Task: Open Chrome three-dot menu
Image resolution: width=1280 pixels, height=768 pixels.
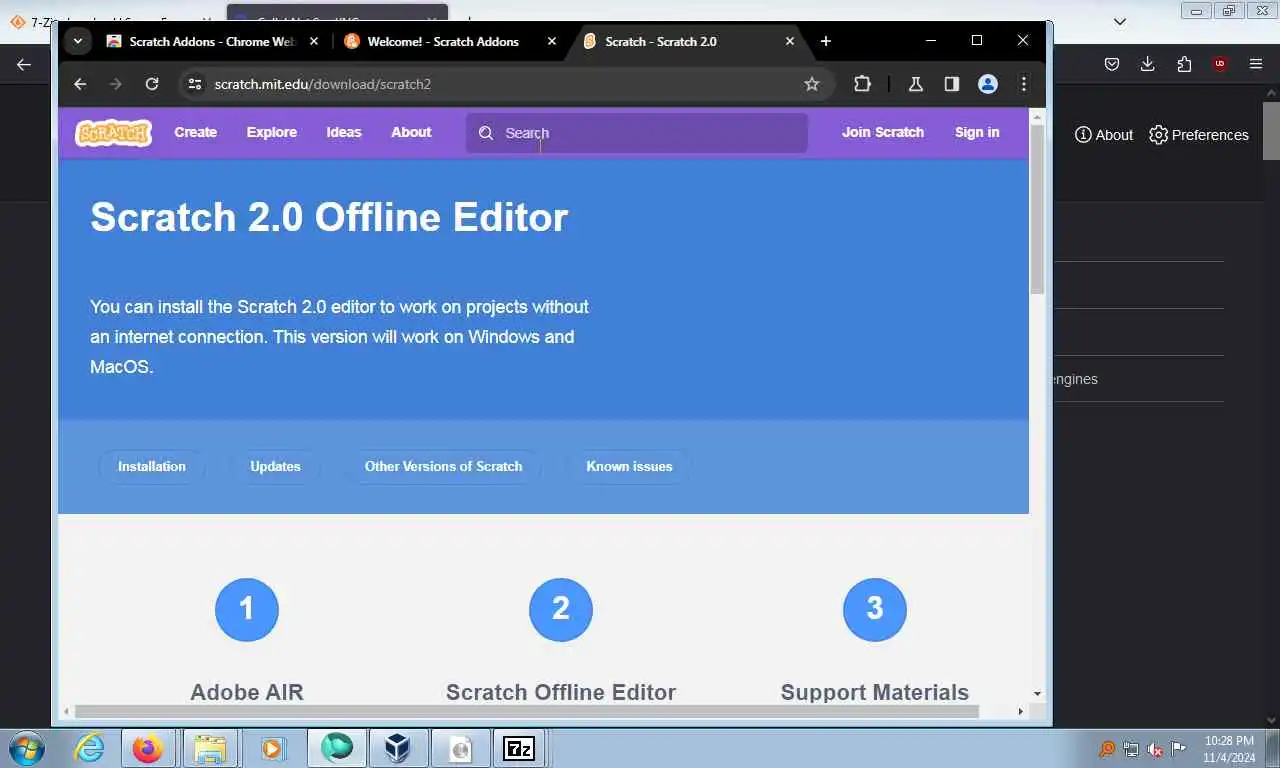Action: coord(1024,84)
